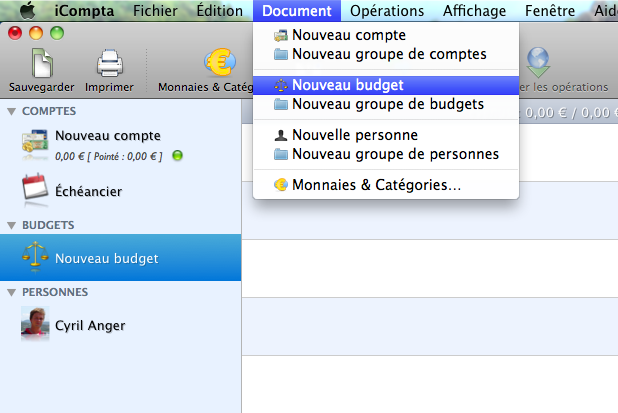The image size is (618, 413).
Task: Open the Édition menu
Action: click(220, 11)
